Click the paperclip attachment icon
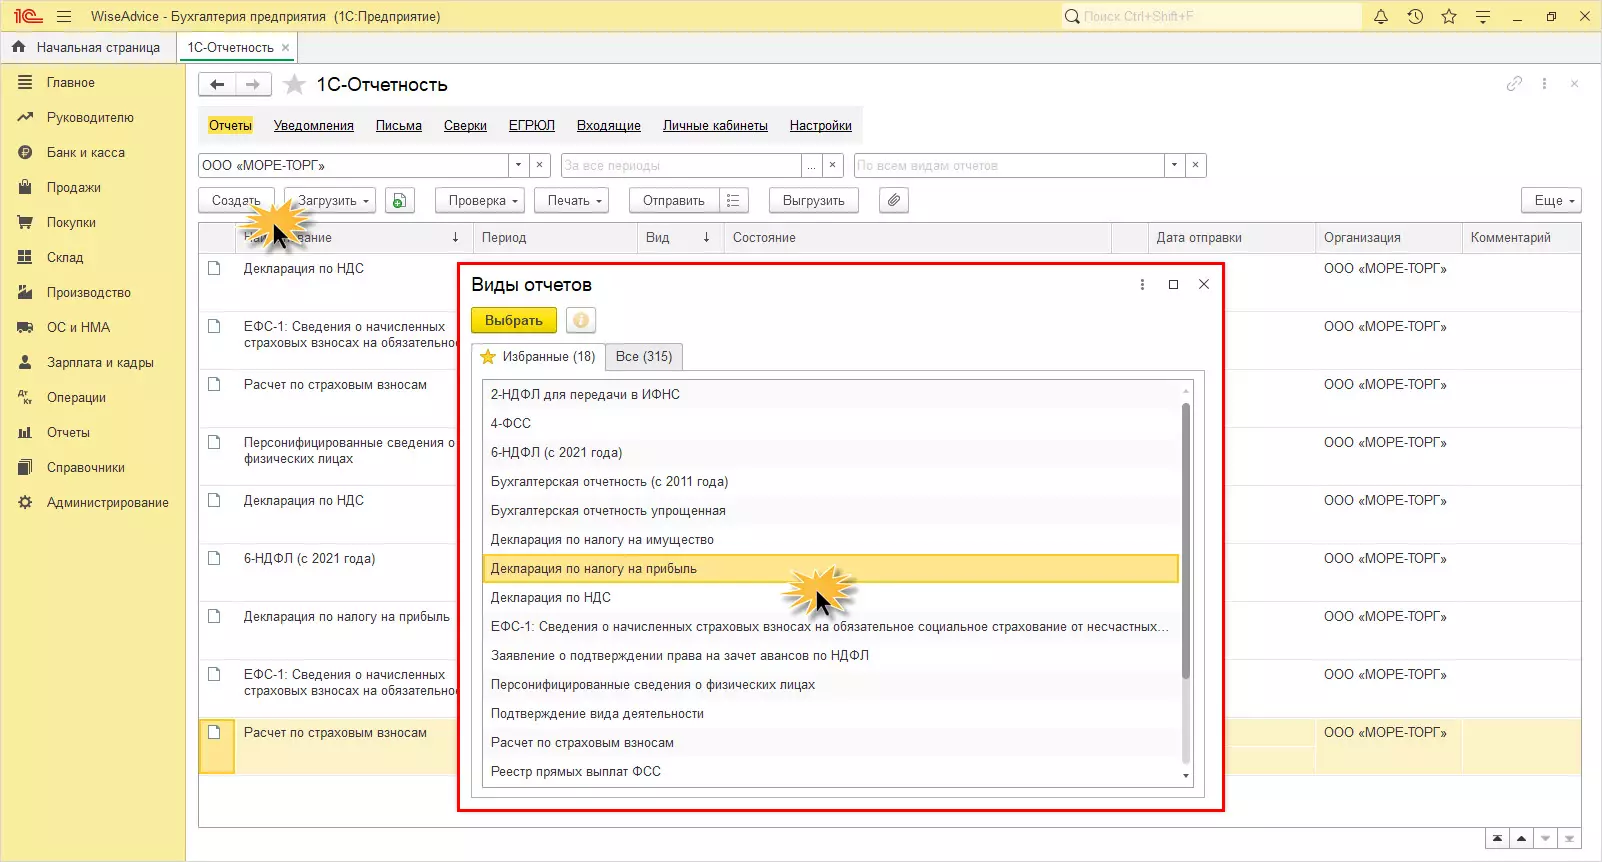Viewport: 1602px width, 862px height. pos(894,201)
